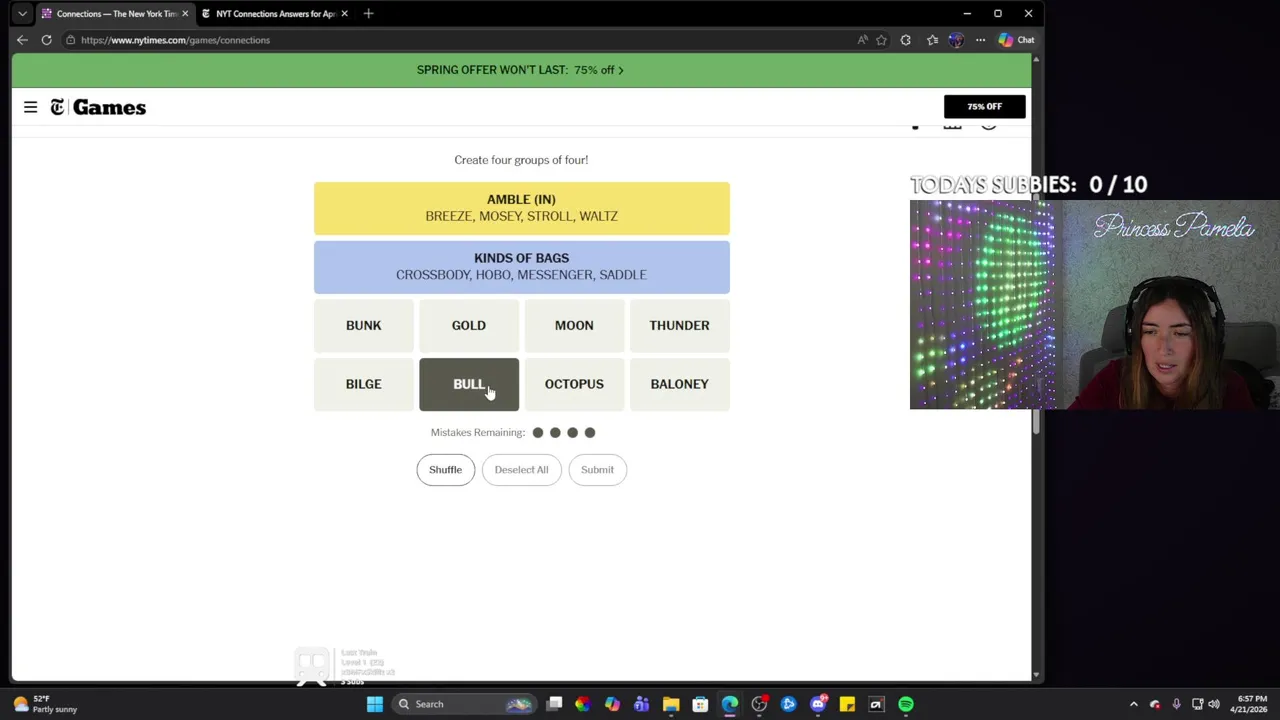Select the MOON tile
Viewport: 1280px width, 720px height.
coord(574,326)
